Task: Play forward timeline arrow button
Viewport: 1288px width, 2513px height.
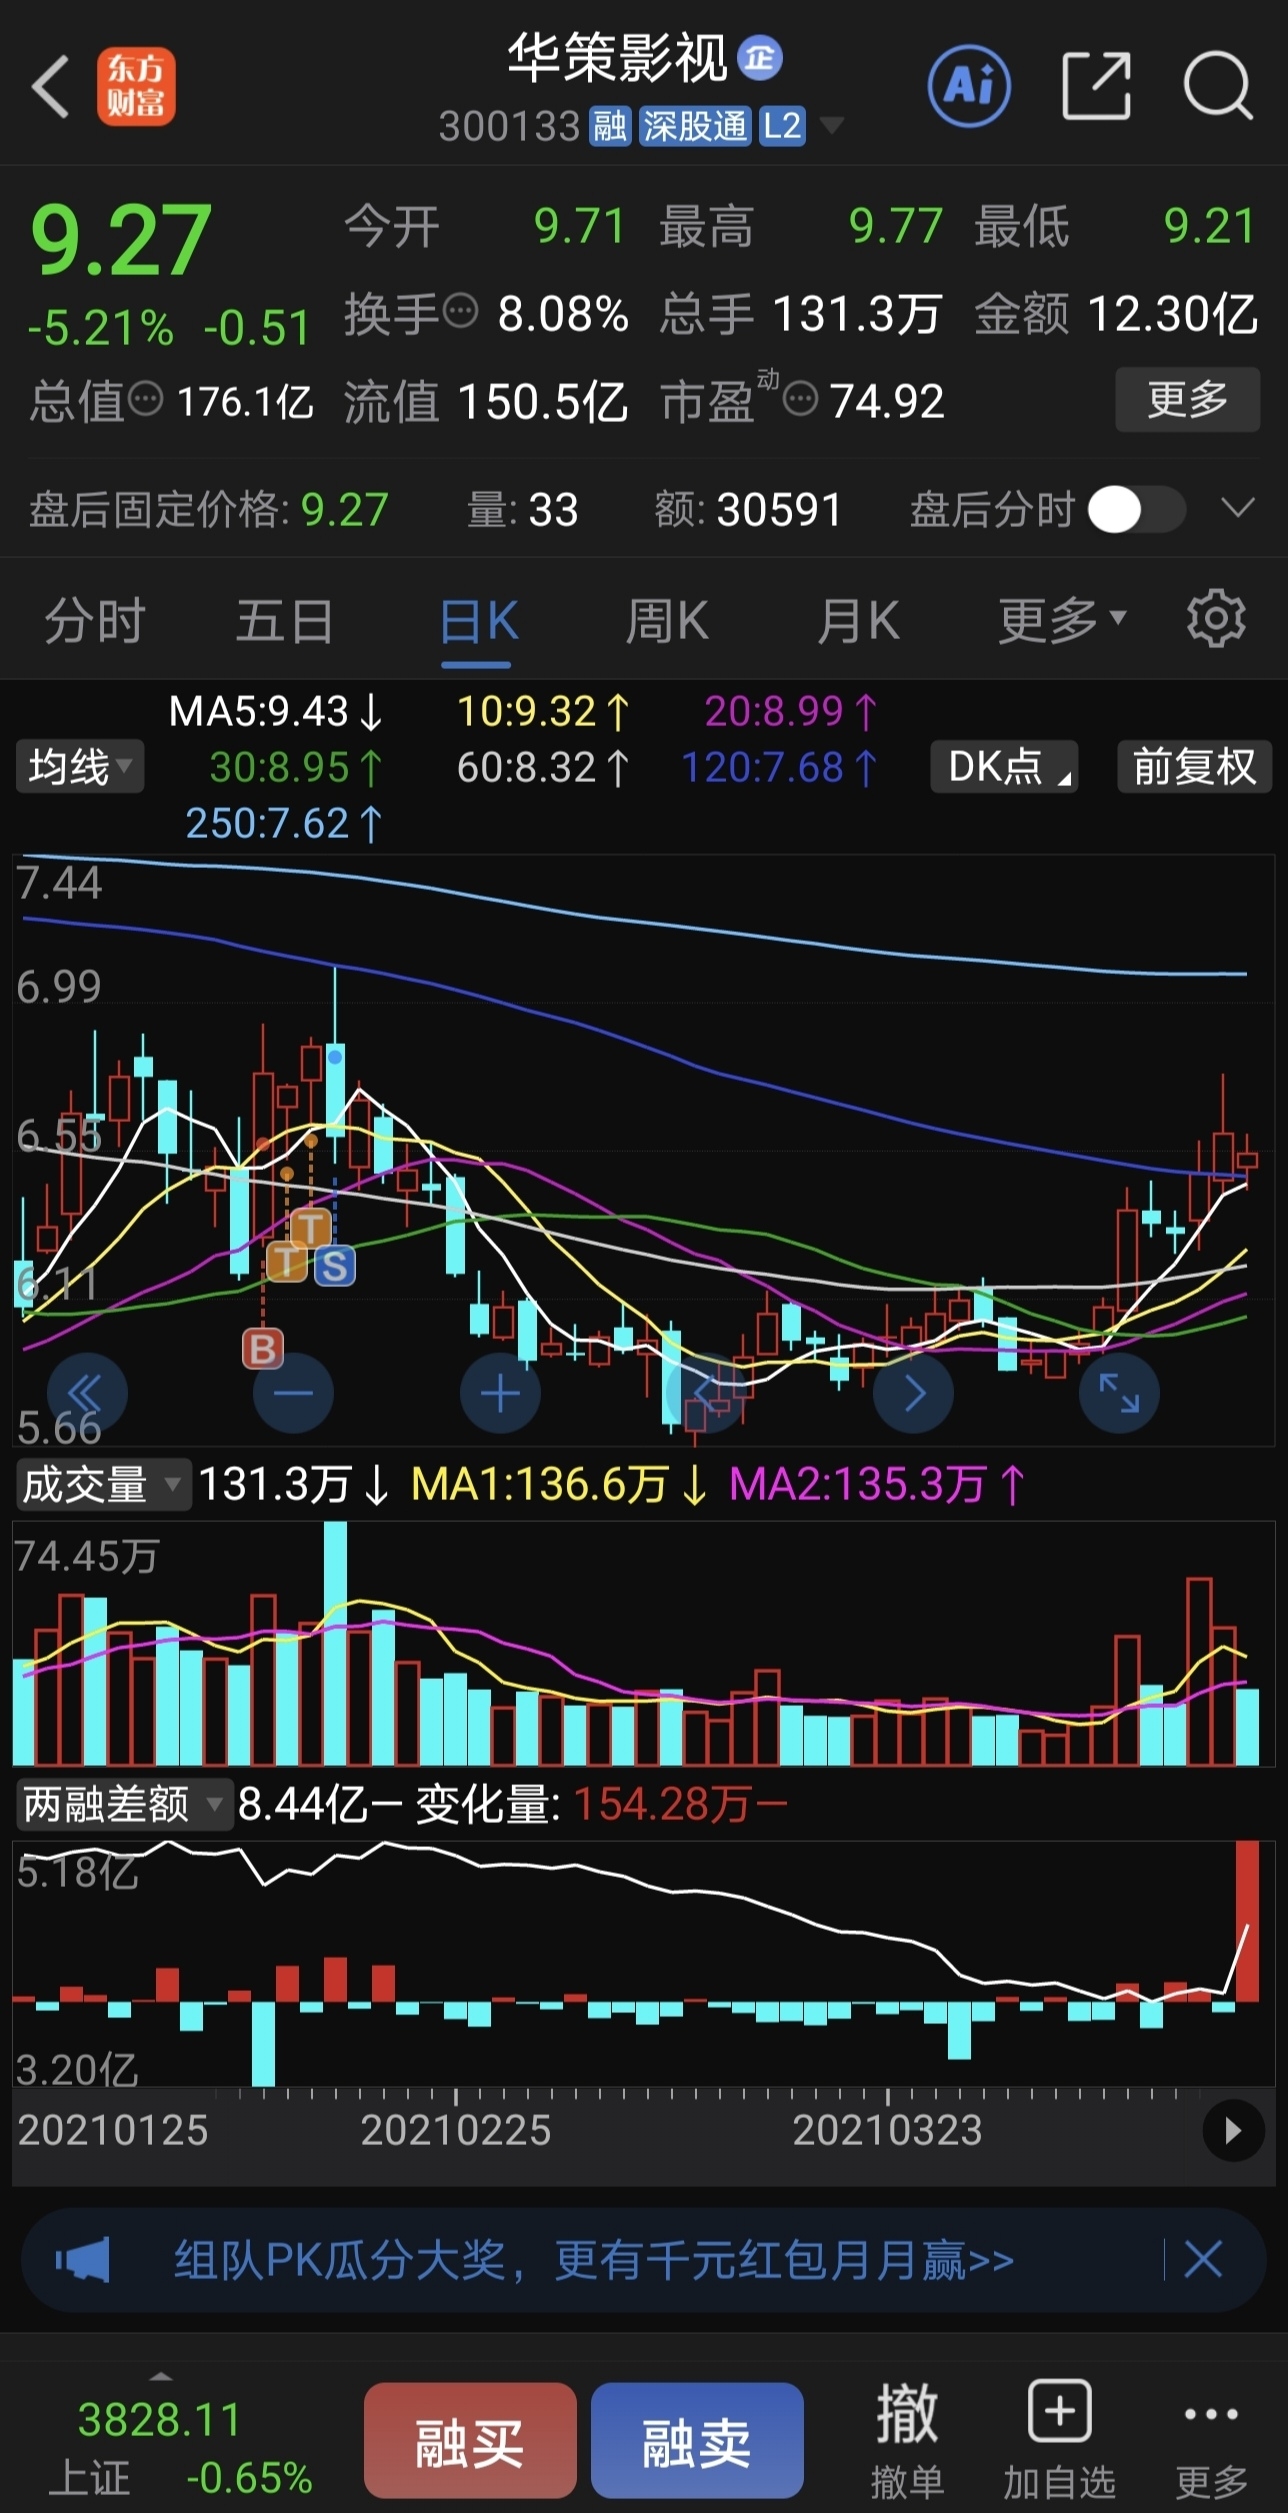Action: pyautogui.click(x=1232, y=2131)
